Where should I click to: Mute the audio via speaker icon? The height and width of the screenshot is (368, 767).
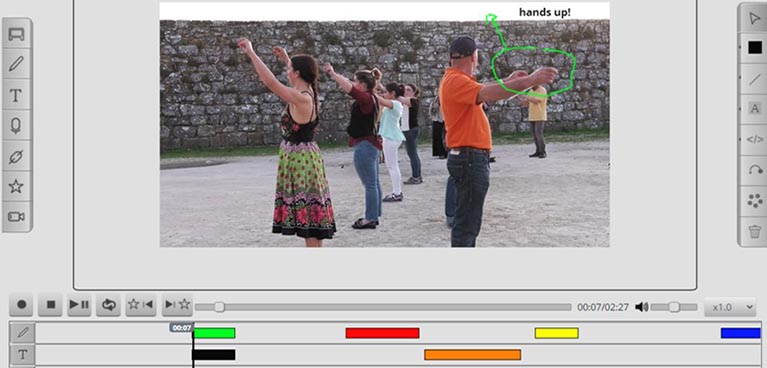641,307
